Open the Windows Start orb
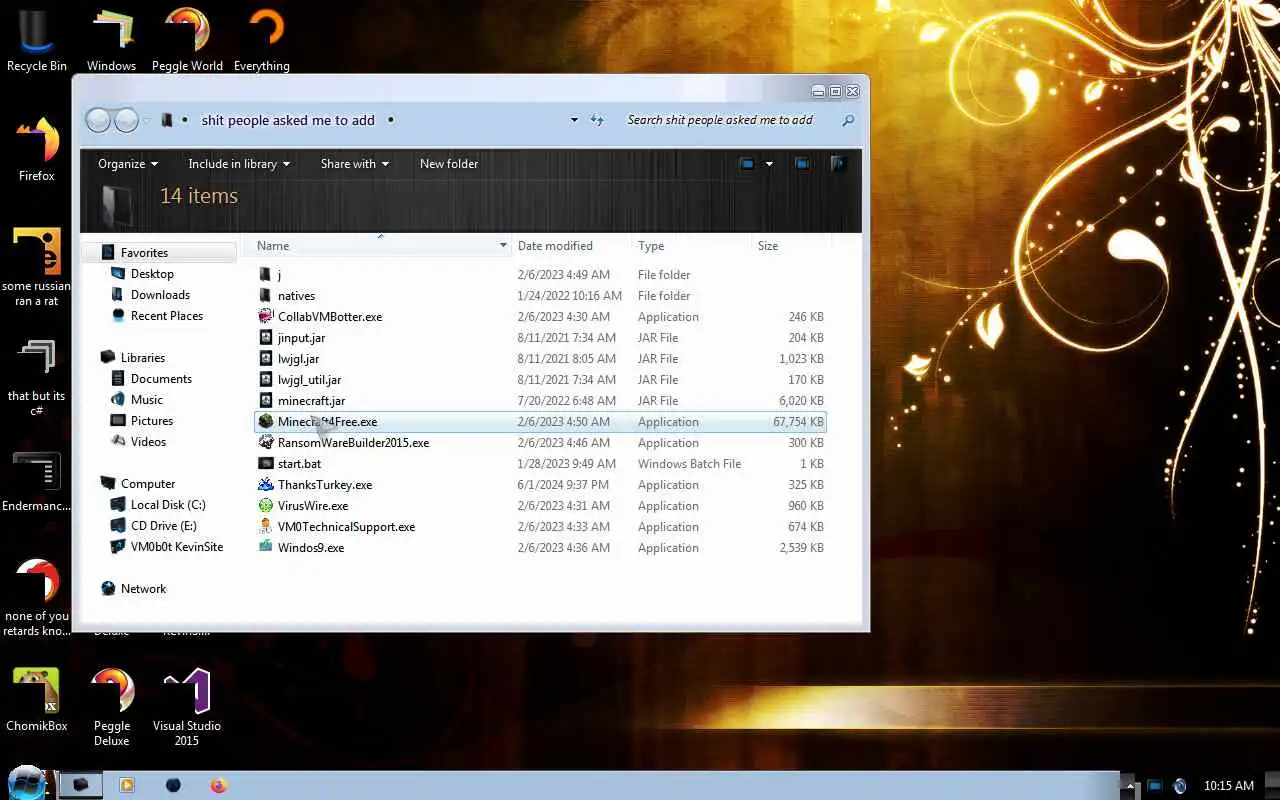Viewport: 1280px width, 800px height. [26, 784]
